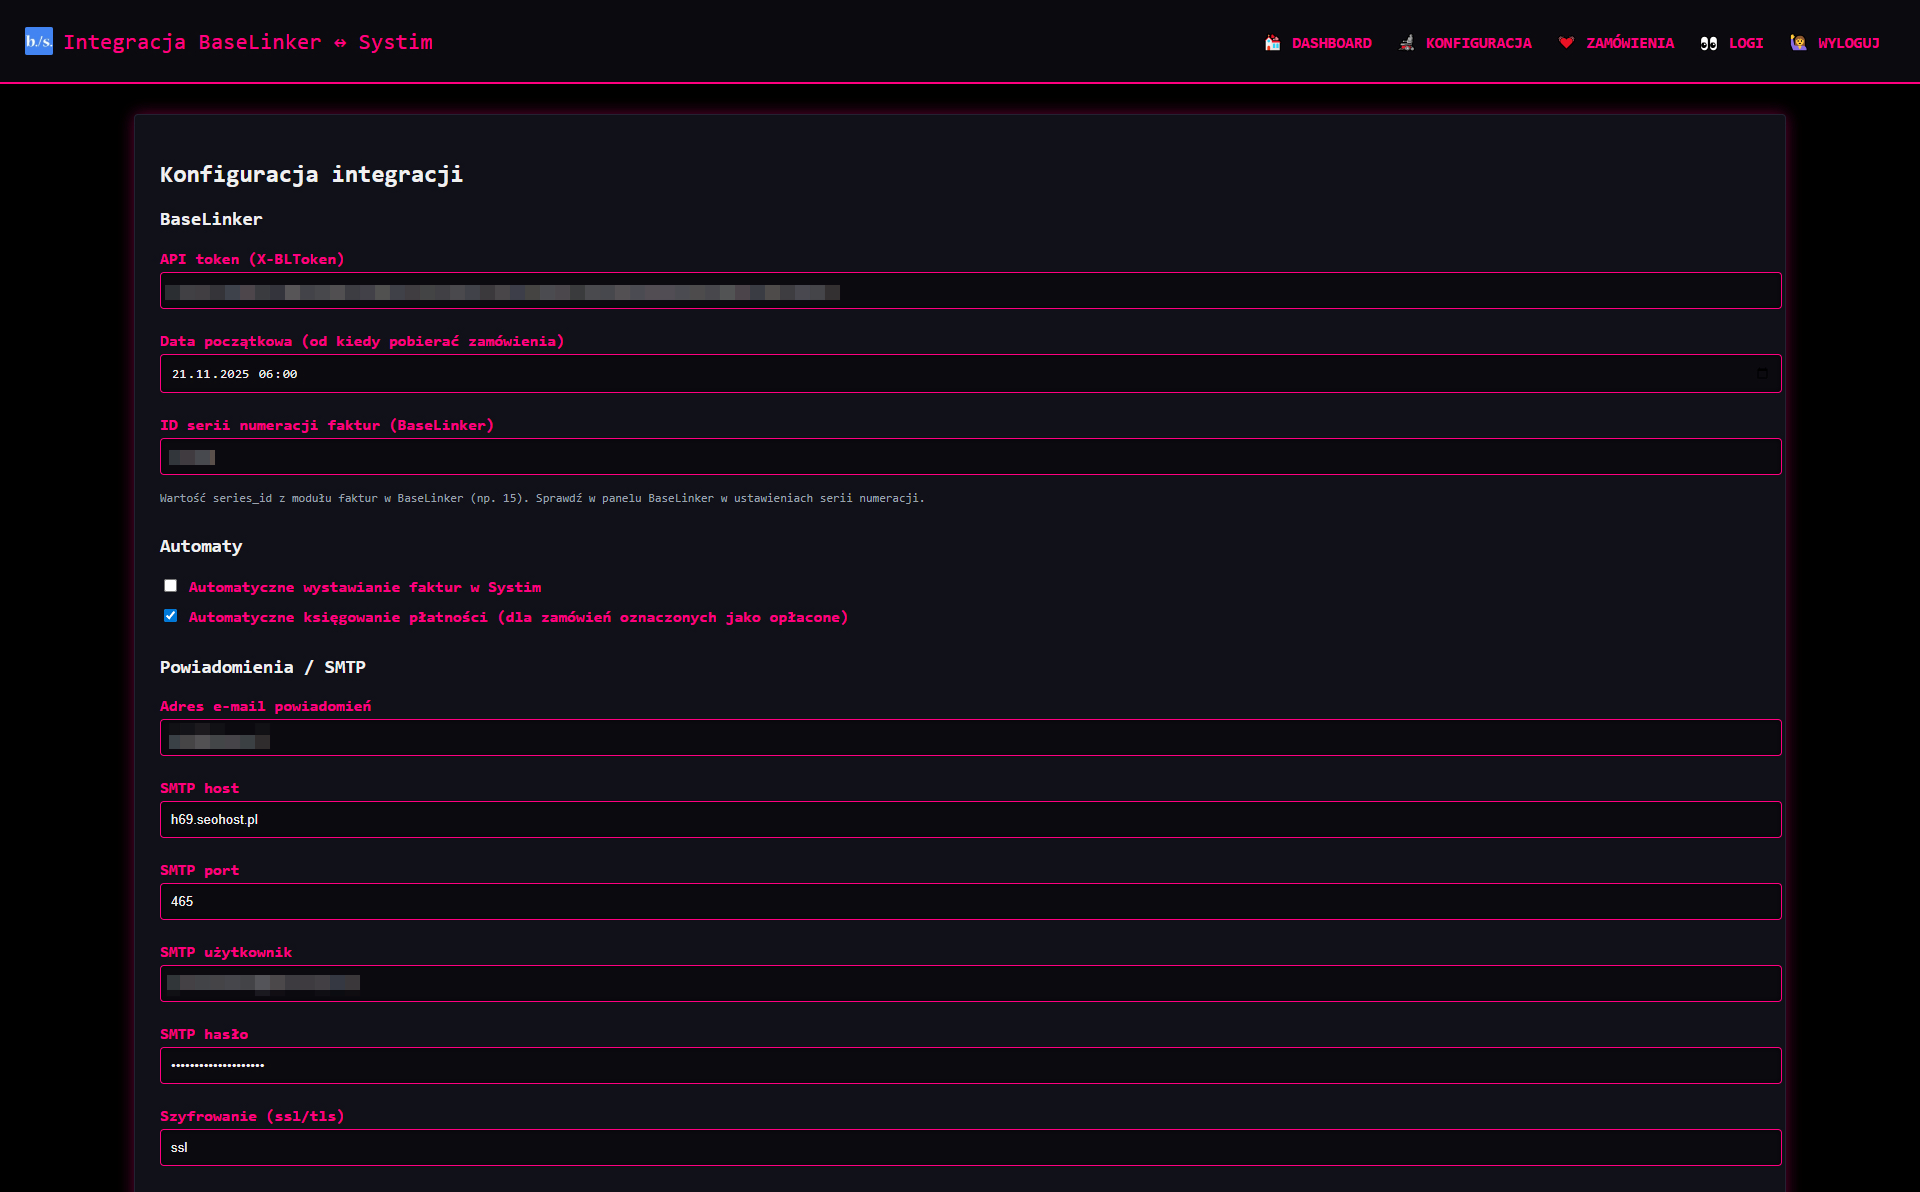Click the SMTP host field with h69.seohost.pl
The width and height of the screenshot is (1920, 1192).
pos(970,819)
